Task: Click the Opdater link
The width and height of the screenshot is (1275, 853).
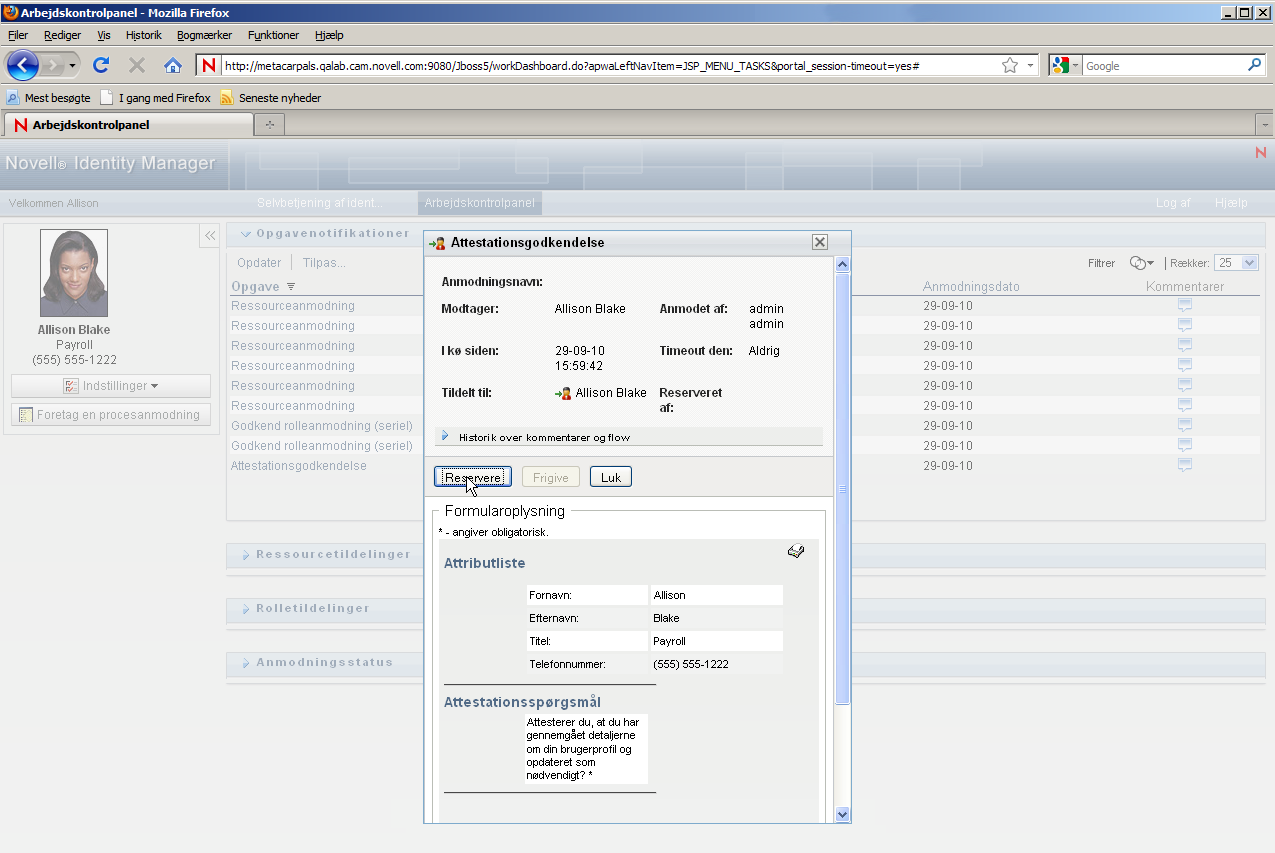Action: pyautogui.click(x=259, y=263)
